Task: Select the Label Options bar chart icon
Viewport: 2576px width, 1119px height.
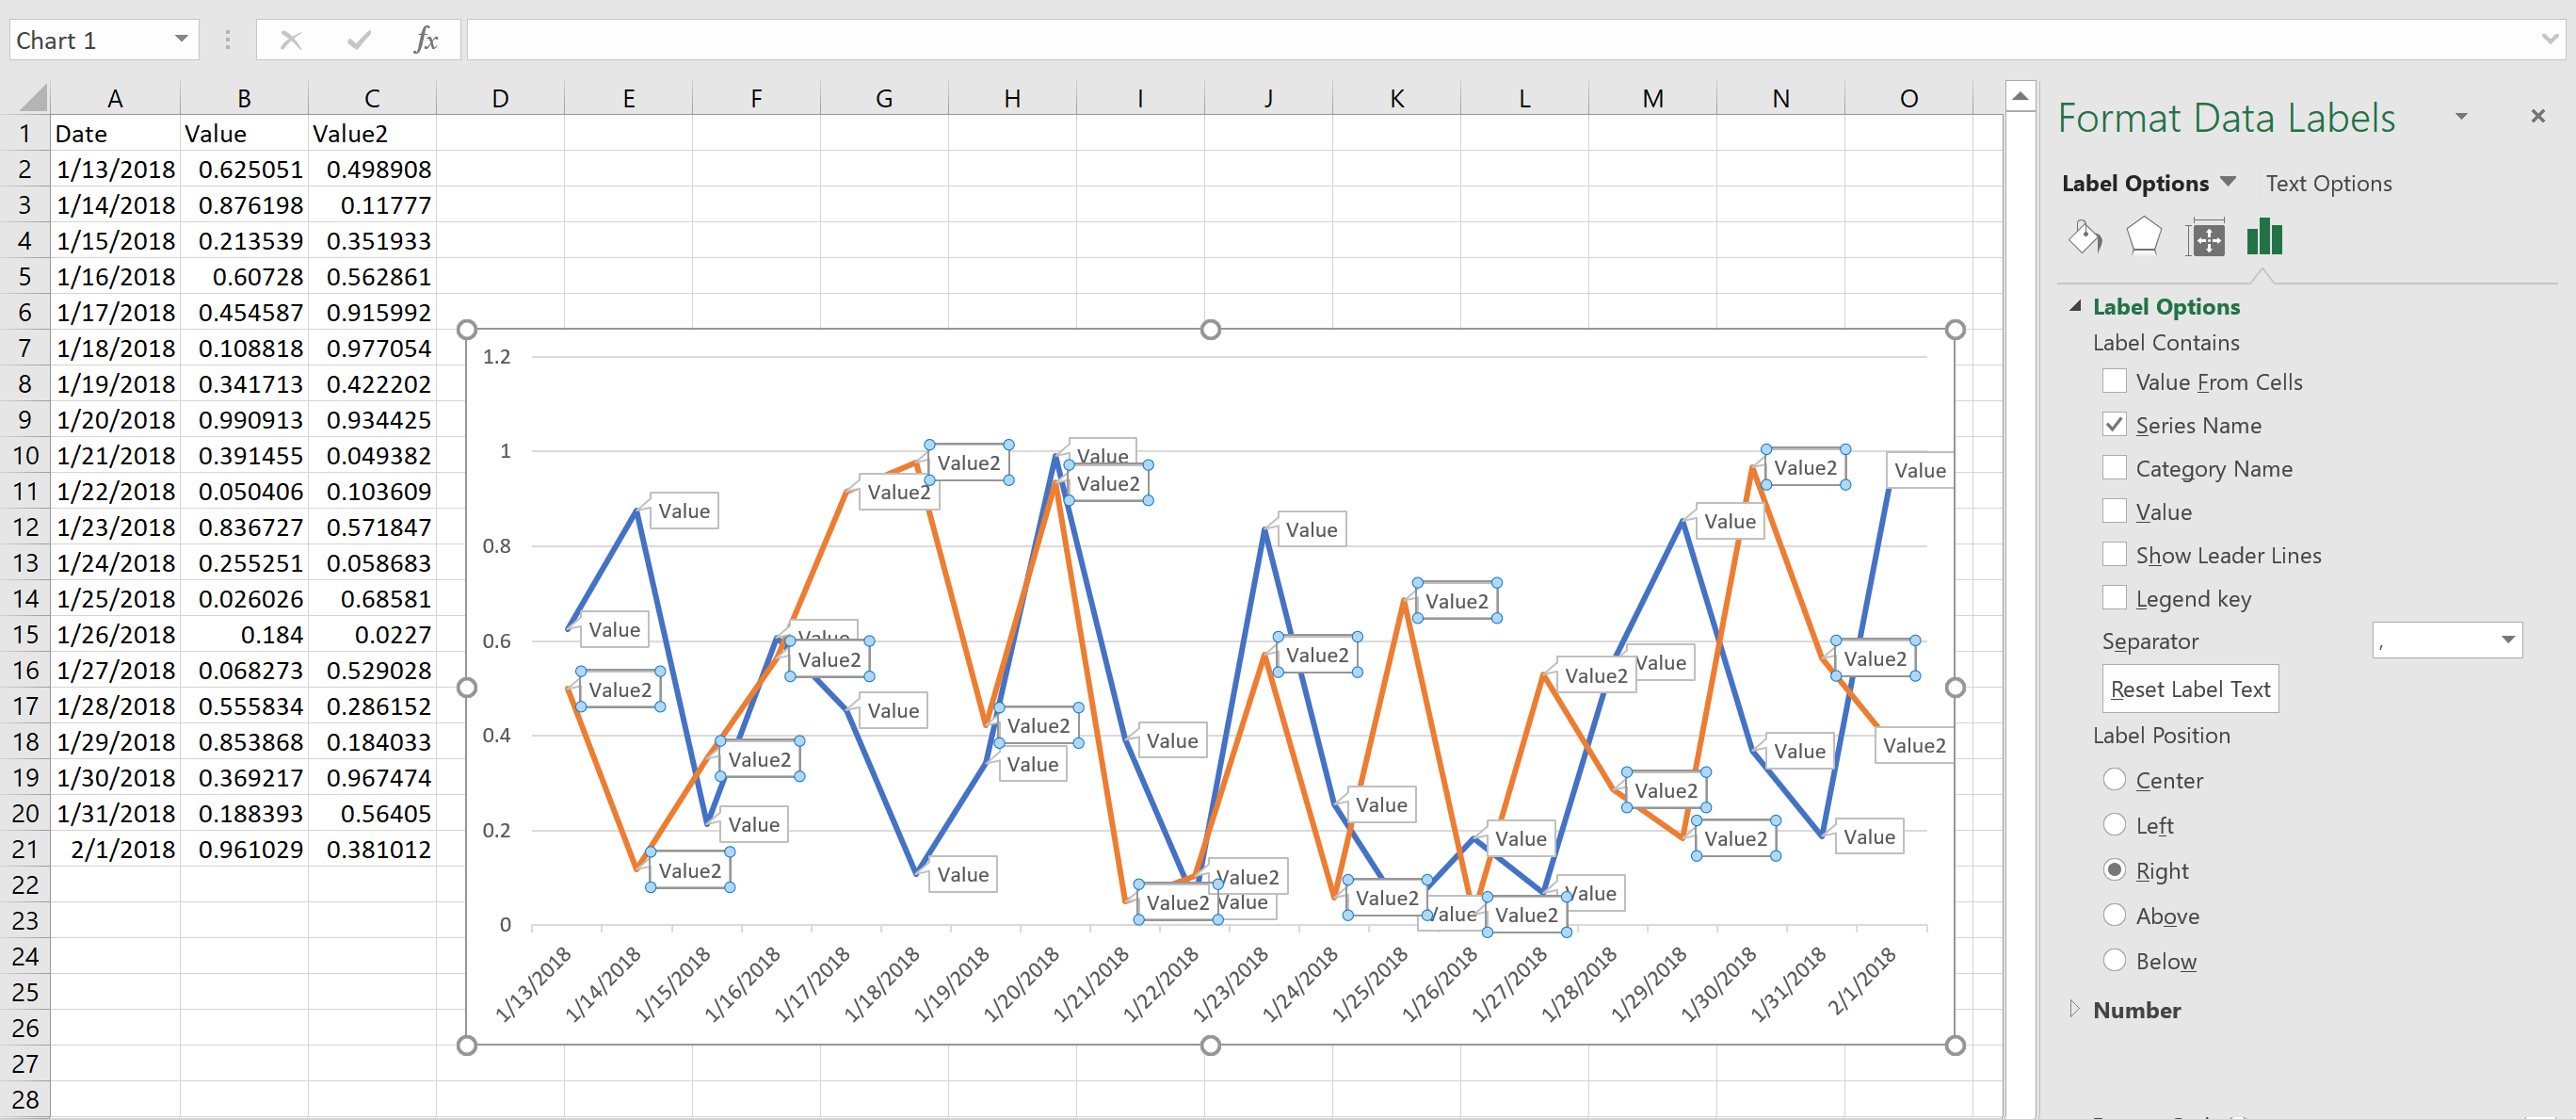Action: (2264, 238)
